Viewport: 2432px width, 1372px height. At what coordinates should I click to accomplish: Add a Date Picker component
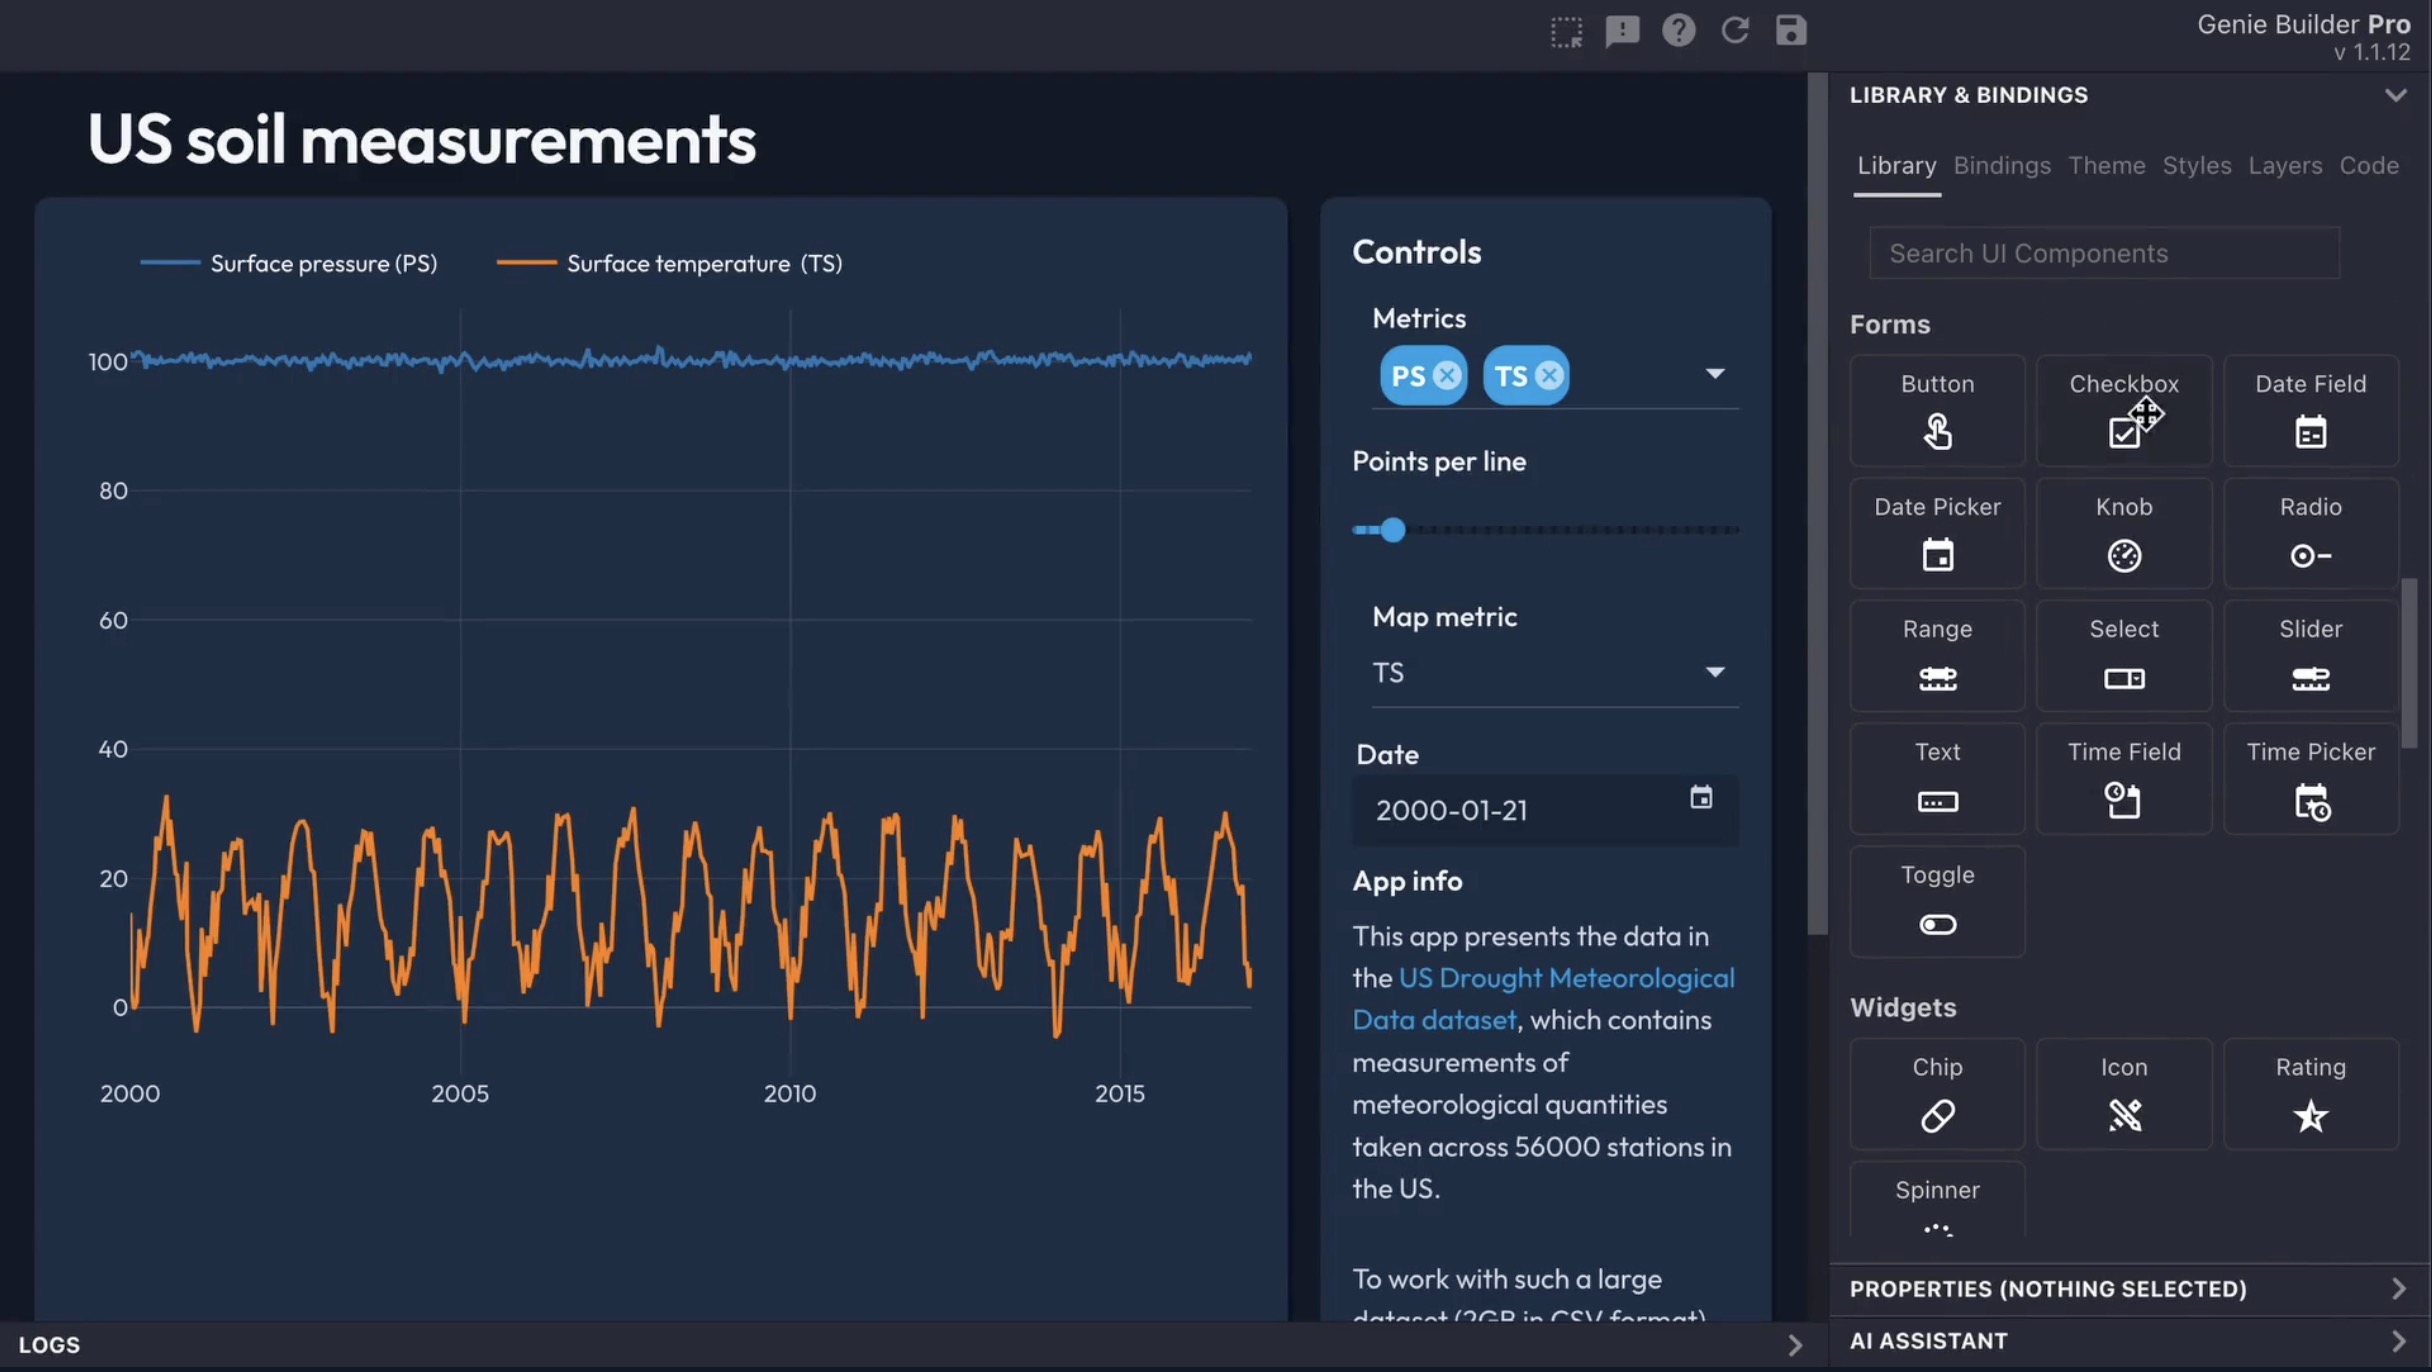[1937, 532]
